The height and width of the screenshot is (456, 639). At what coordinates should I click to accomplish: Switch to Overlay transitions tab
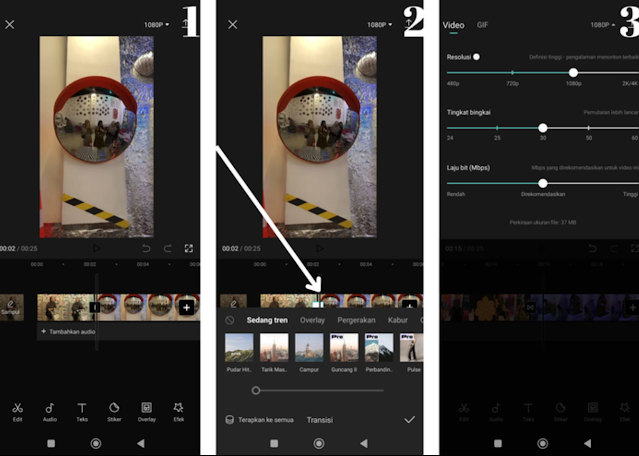click(x=312, y=320)
